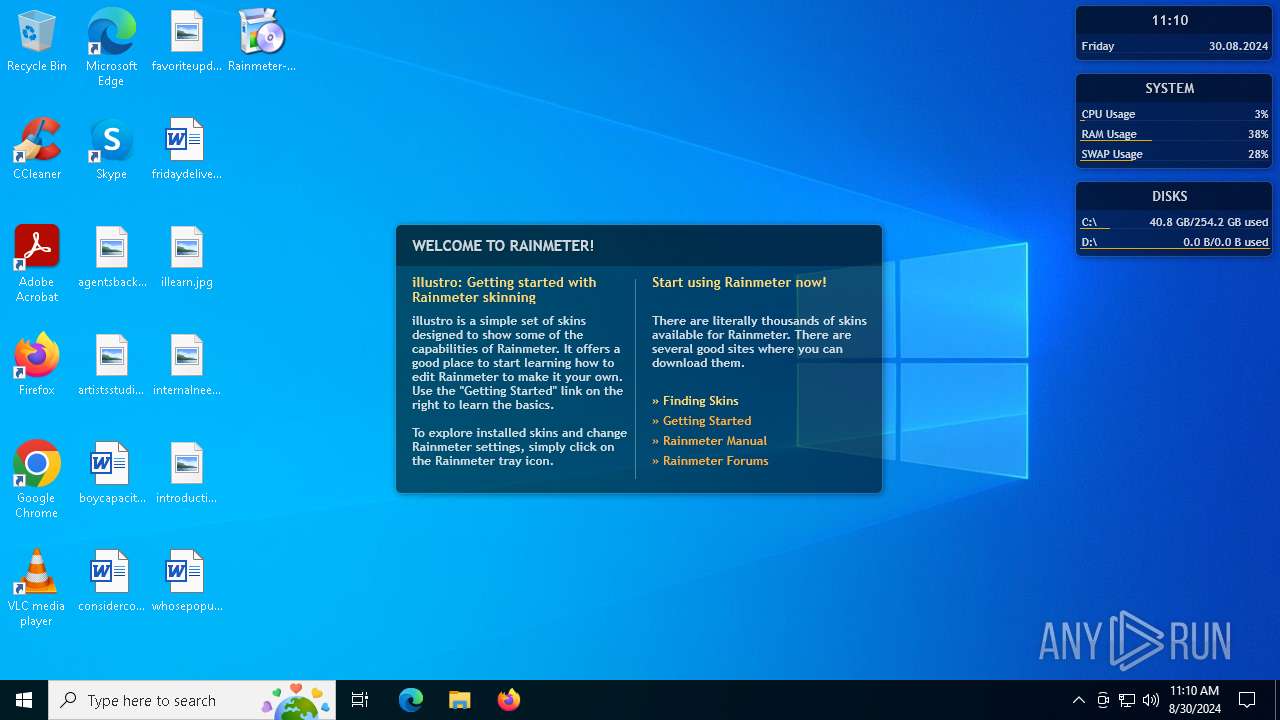Click the C:\ disk usage row

(x=1174, y=222)
